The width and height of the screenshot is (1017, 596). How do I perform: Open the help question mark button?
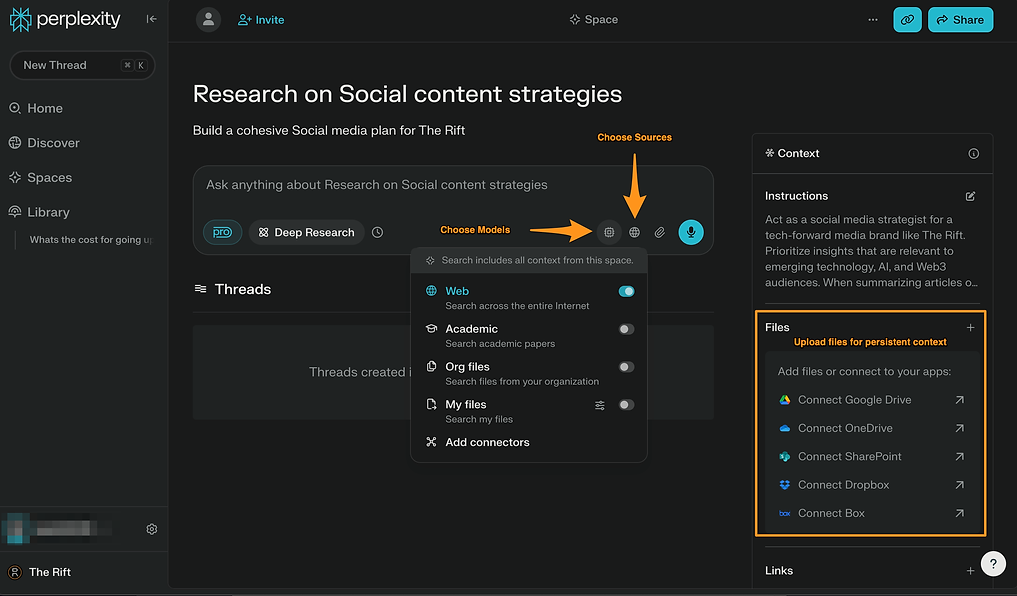point(993,564)
